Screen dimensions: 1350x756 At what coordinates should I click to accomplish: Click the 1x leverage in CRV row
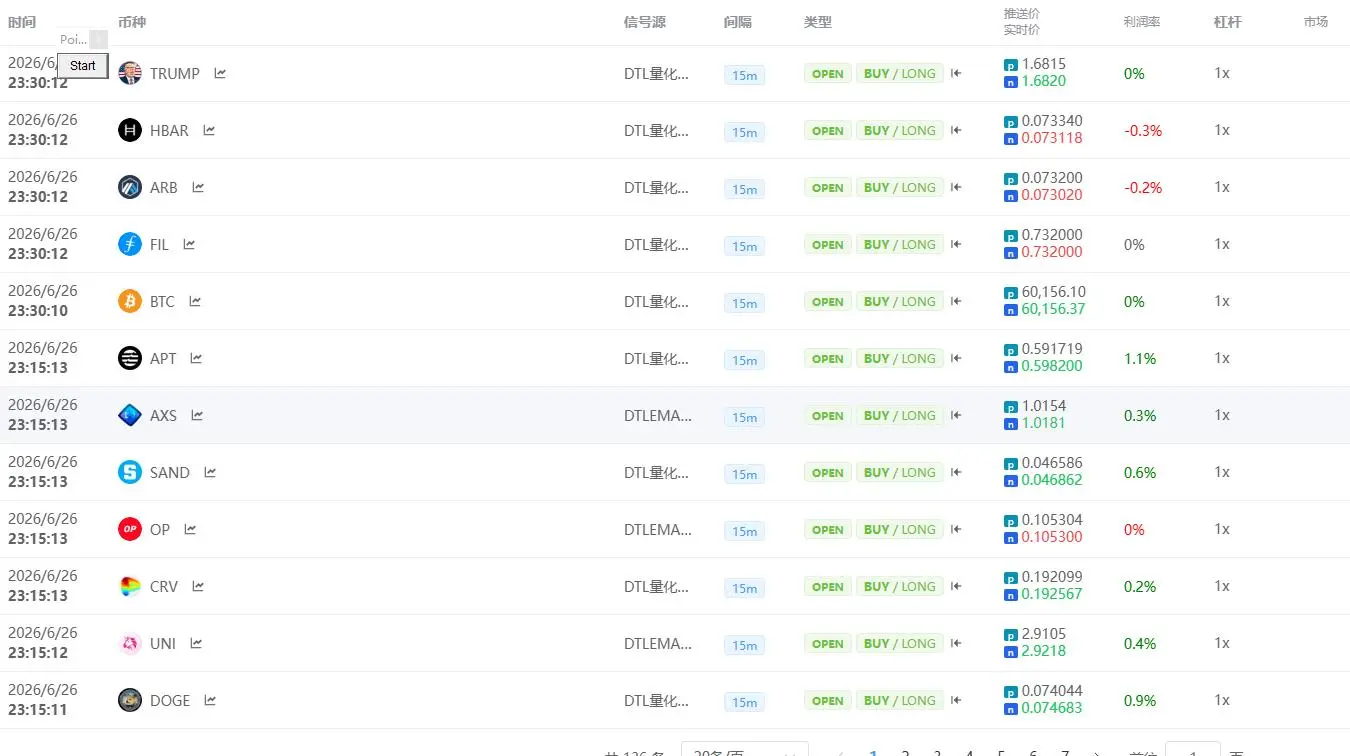tap(1222, 586)
